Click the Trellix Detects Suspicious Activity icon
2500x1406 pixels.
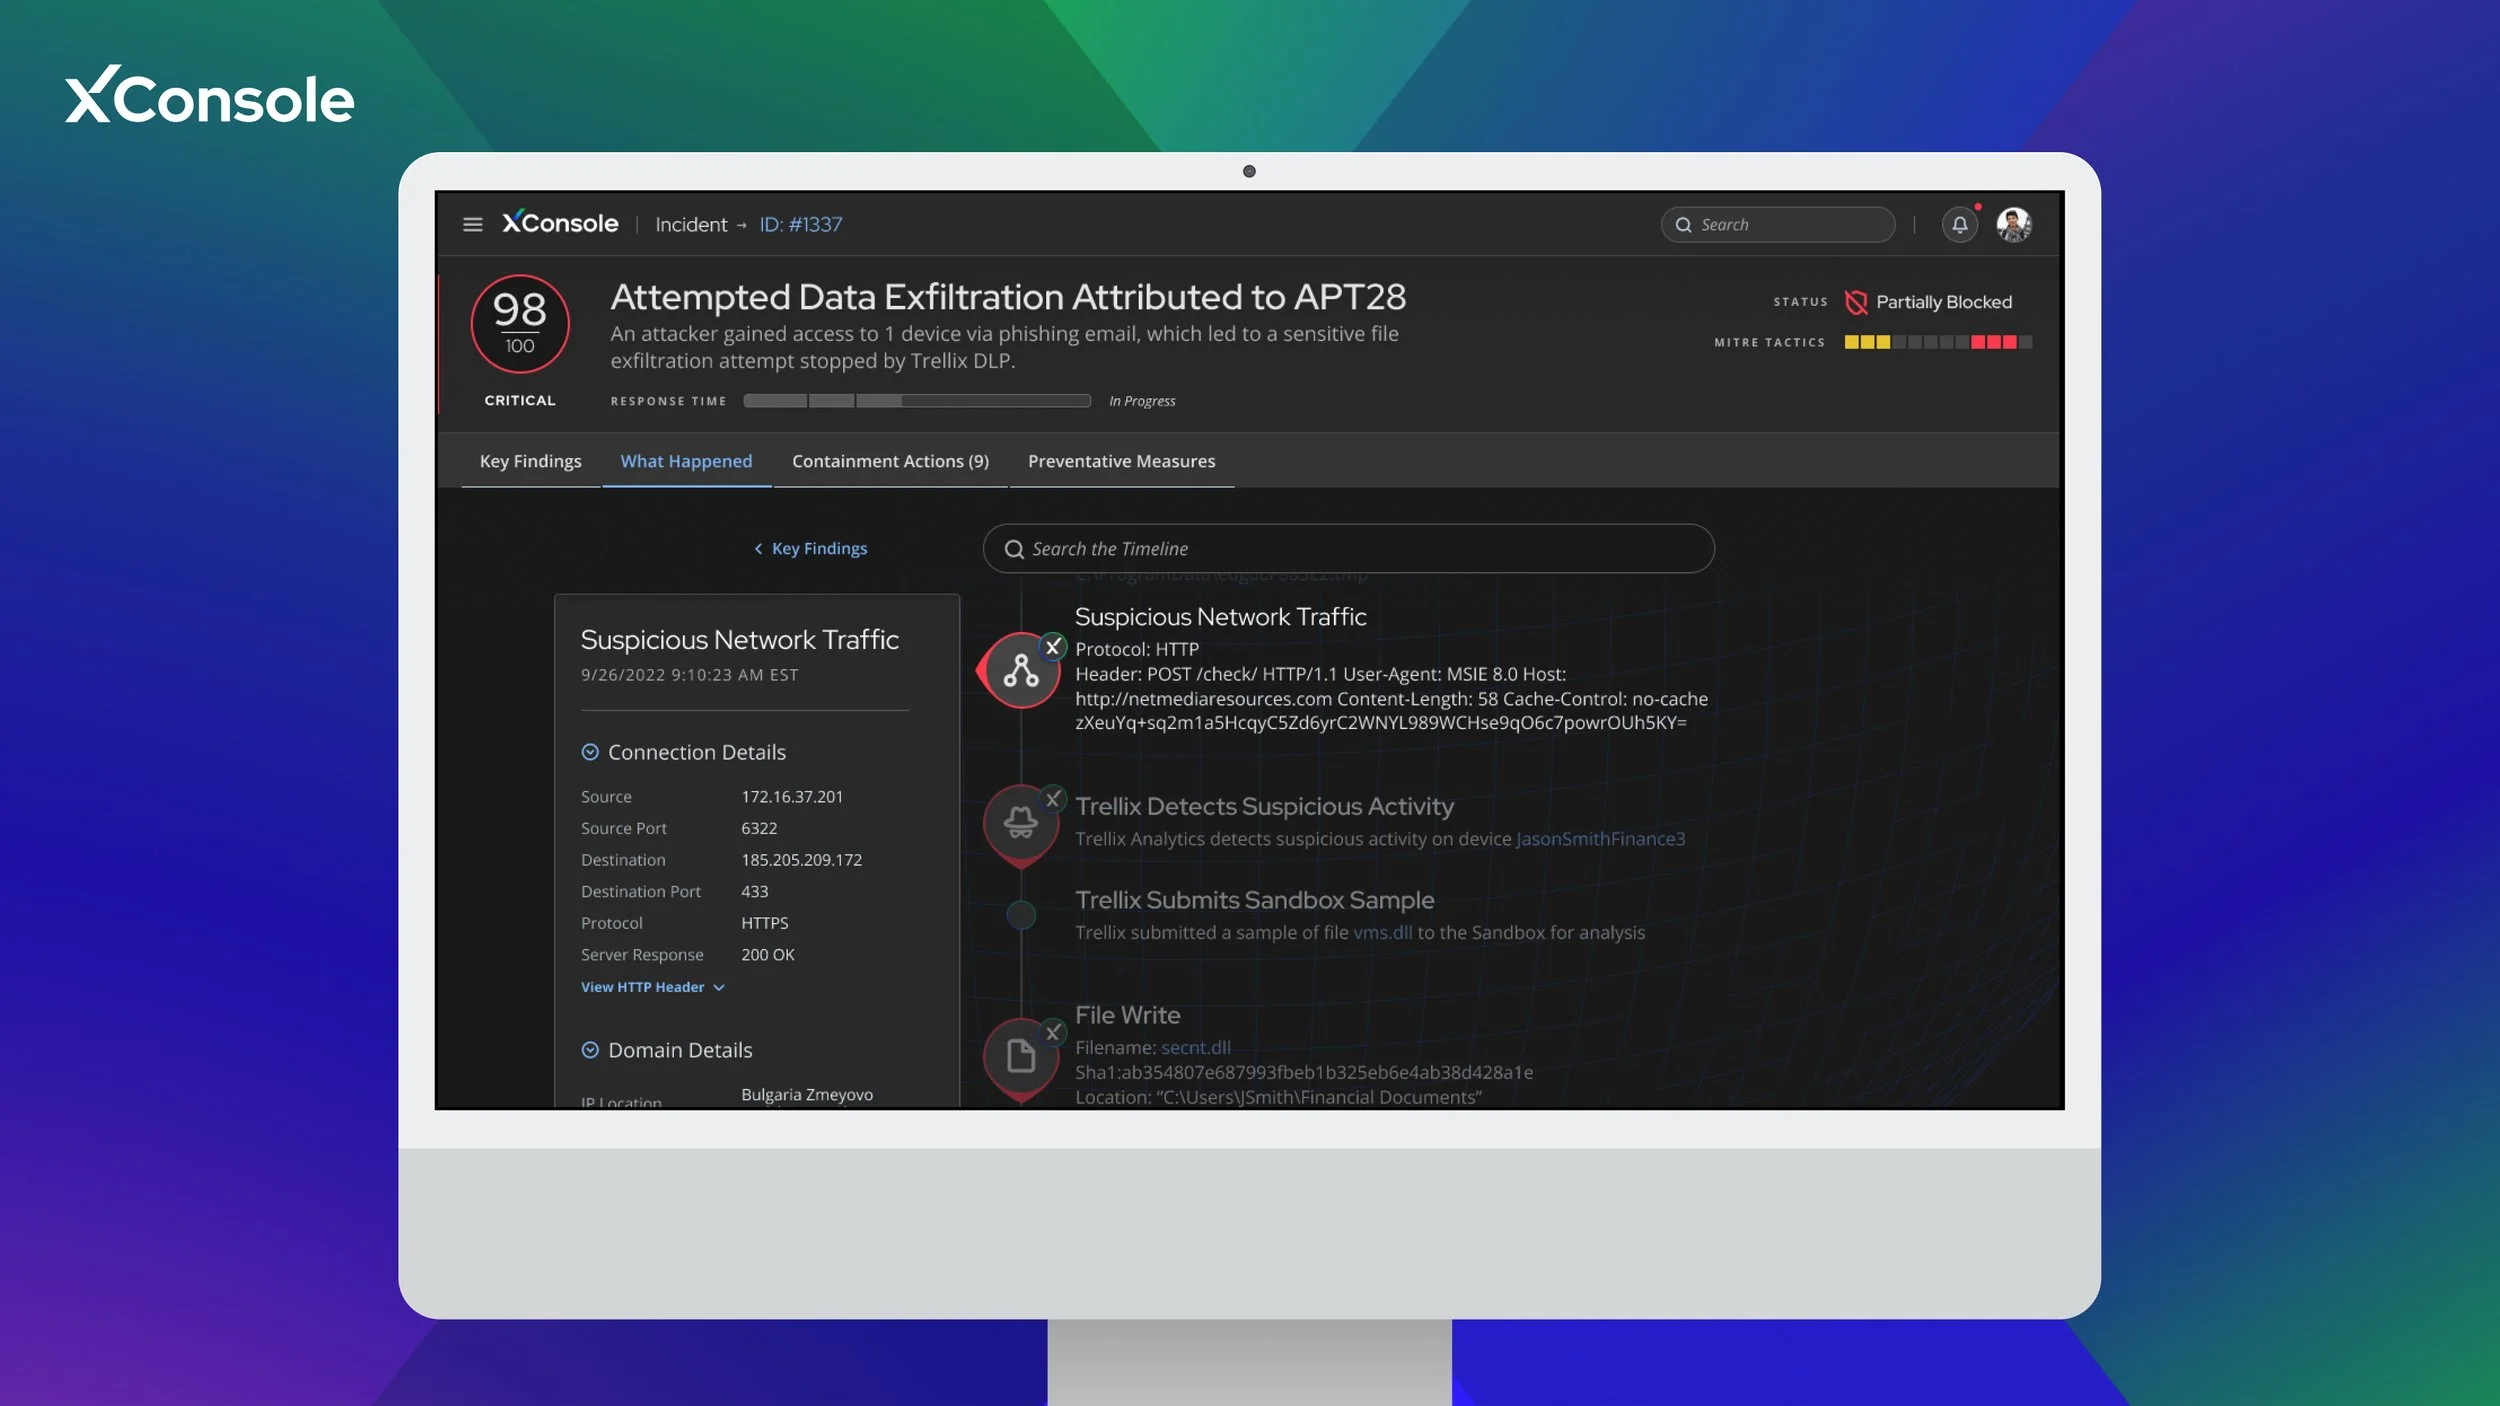point(1020,823)
